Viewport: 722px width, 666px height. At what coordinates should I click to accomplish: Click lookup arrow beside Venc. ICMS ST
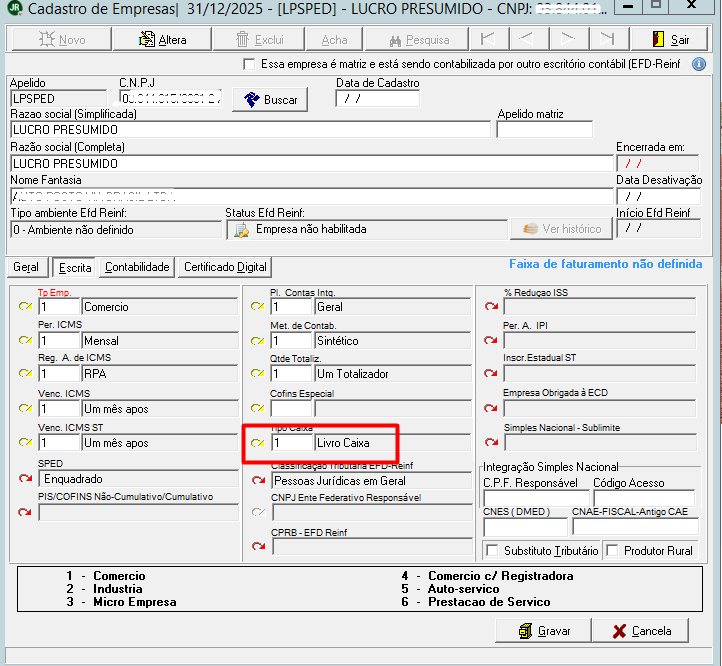tap(26, 442)
